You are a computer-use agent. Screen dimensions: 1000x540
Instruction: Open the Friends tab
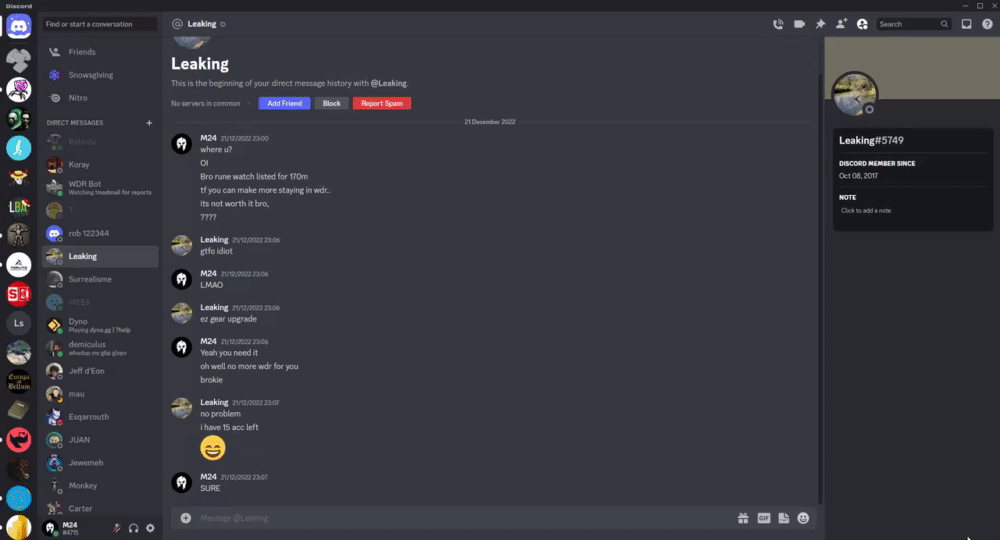[100, 52]
